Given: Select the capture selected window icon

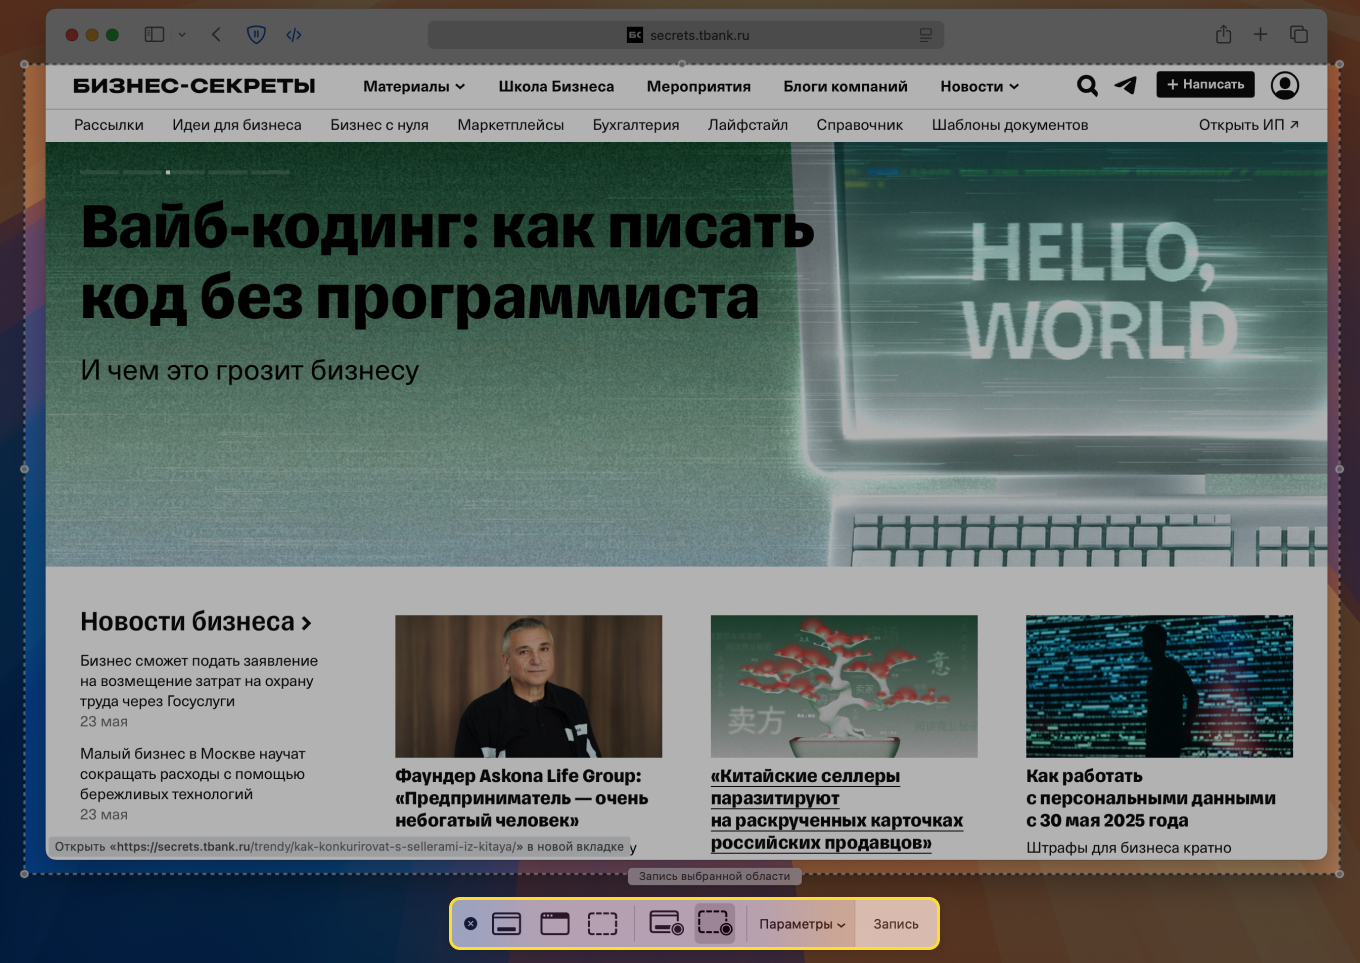Looking at the screenshot, I should coord(554,923).
